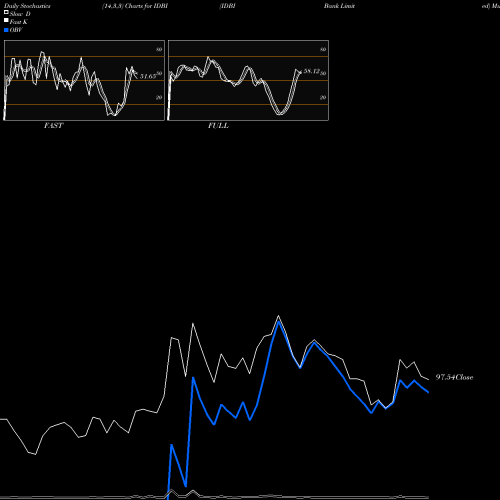Click the Fast K legend label
The height and width of the screenshot is (500, 500).
19,22
